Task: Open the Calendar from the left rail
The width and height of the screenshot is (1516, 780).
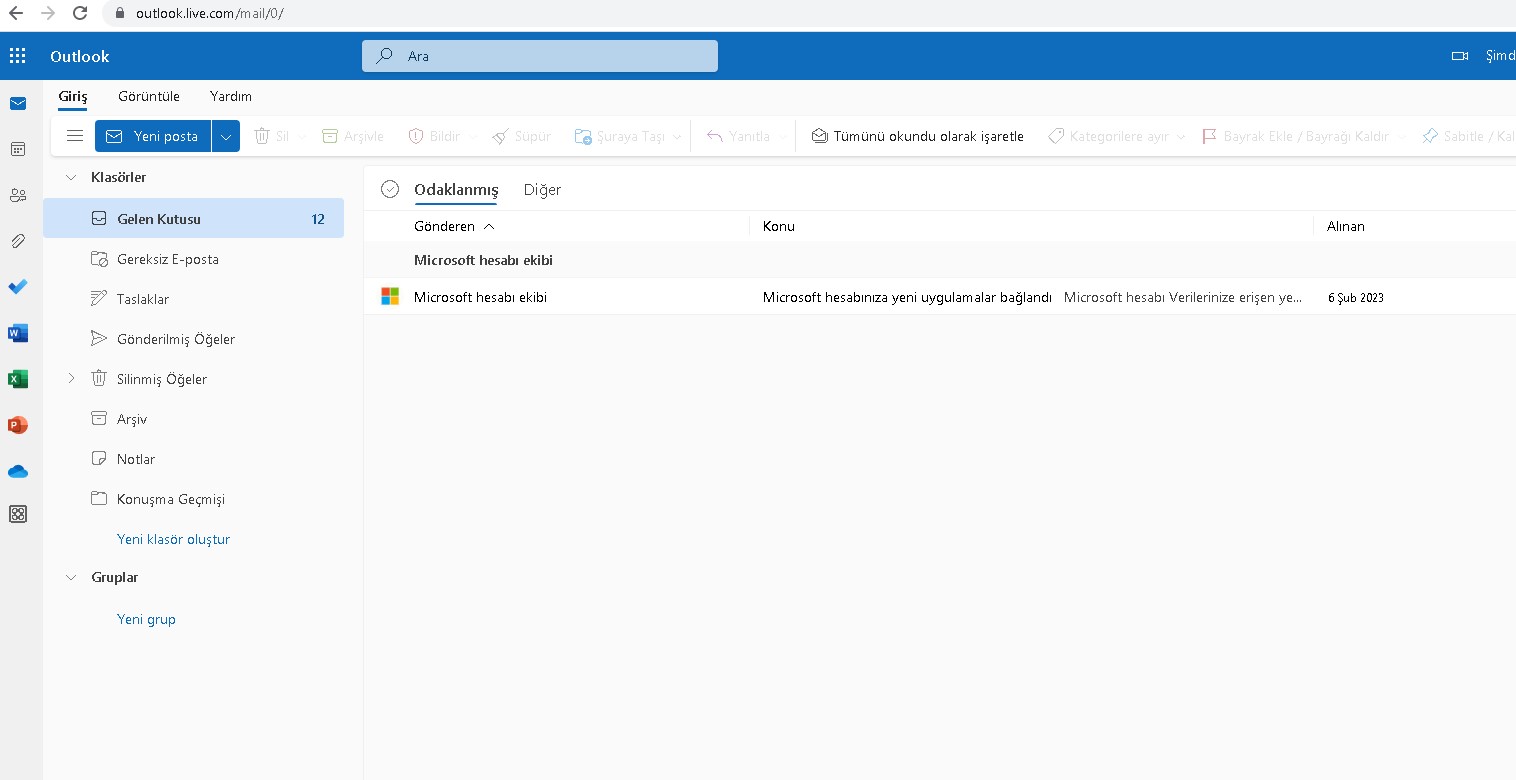Action: point(17,148)
